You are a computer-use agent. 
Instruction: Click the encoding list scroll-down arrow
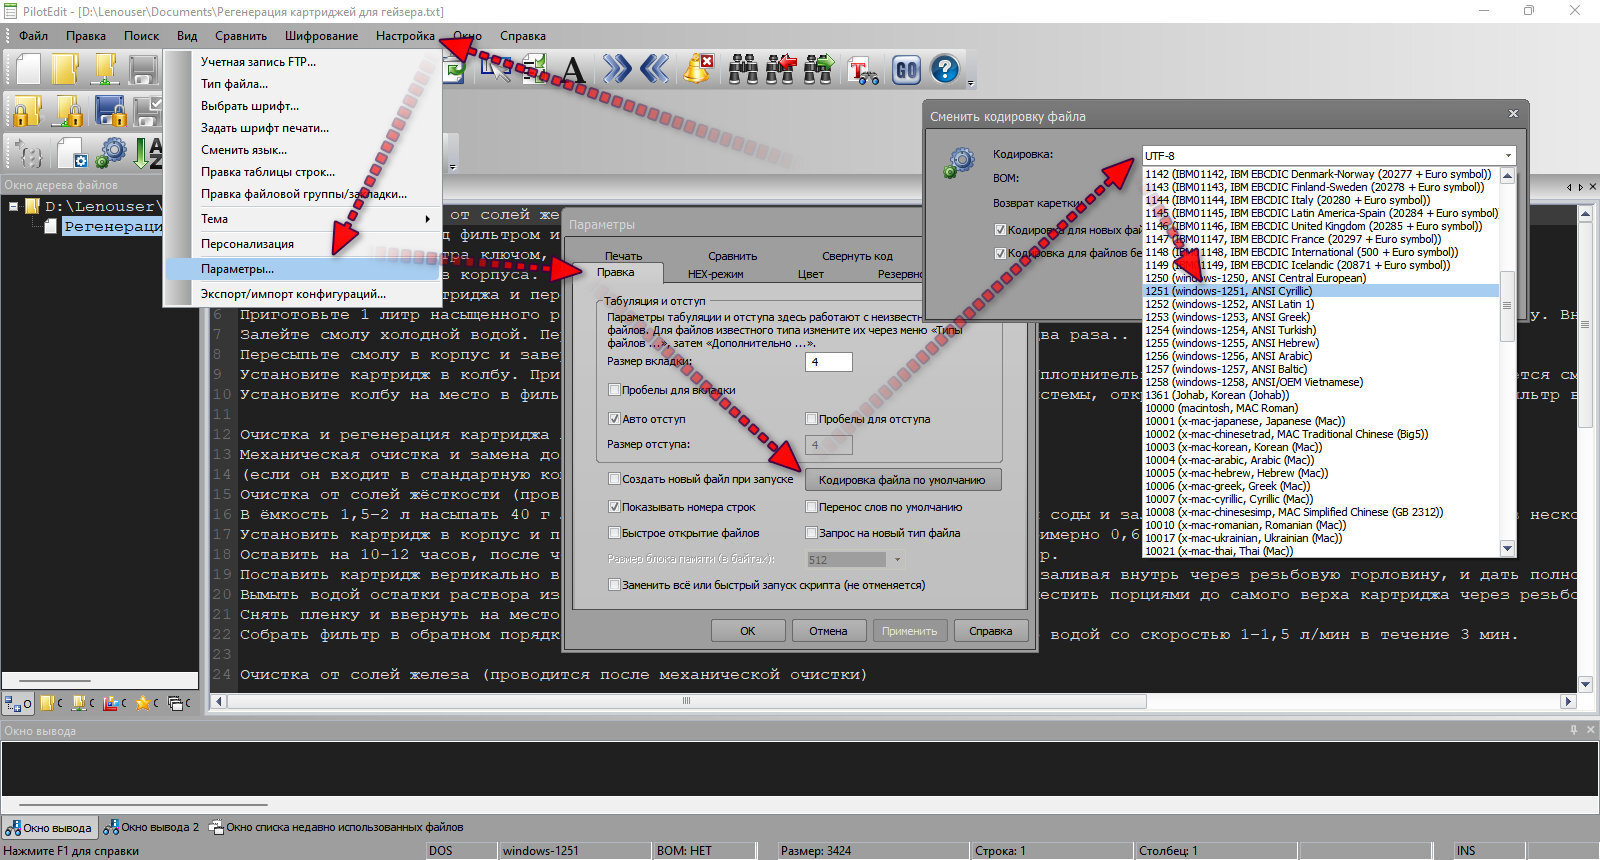[x=1507, y=548]
